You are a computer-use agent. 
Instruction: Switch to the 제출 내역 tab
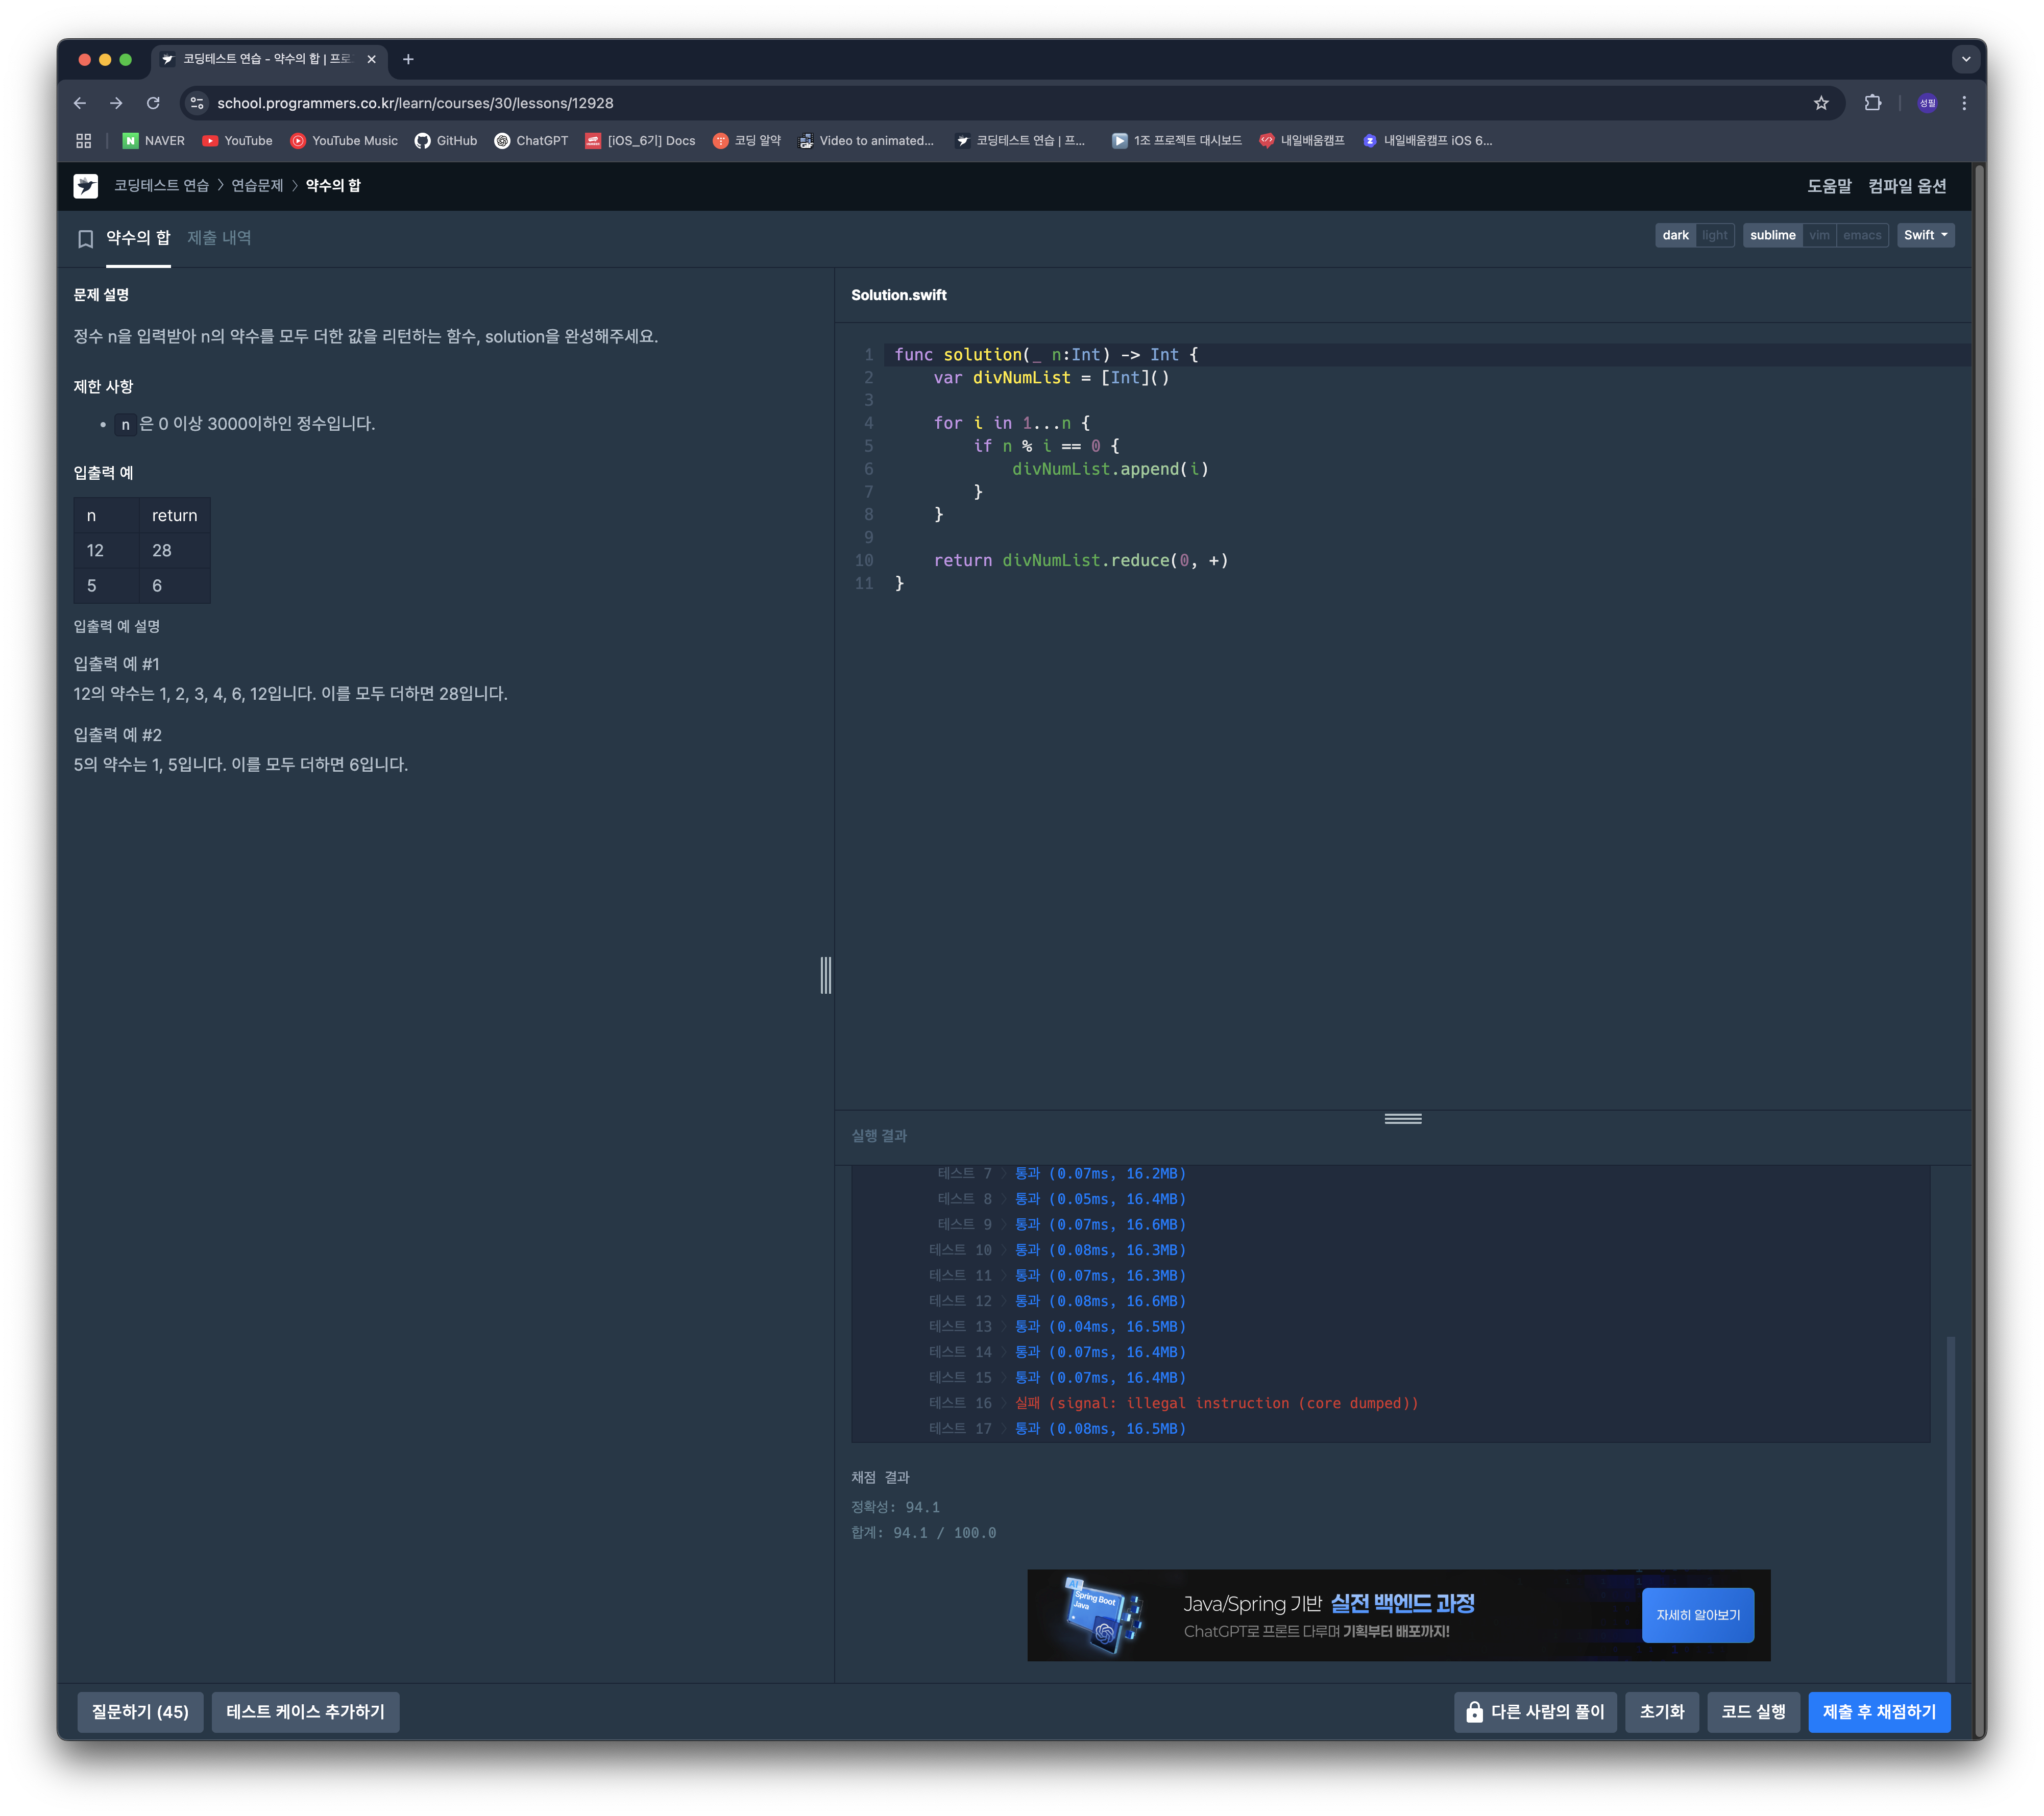219,238
